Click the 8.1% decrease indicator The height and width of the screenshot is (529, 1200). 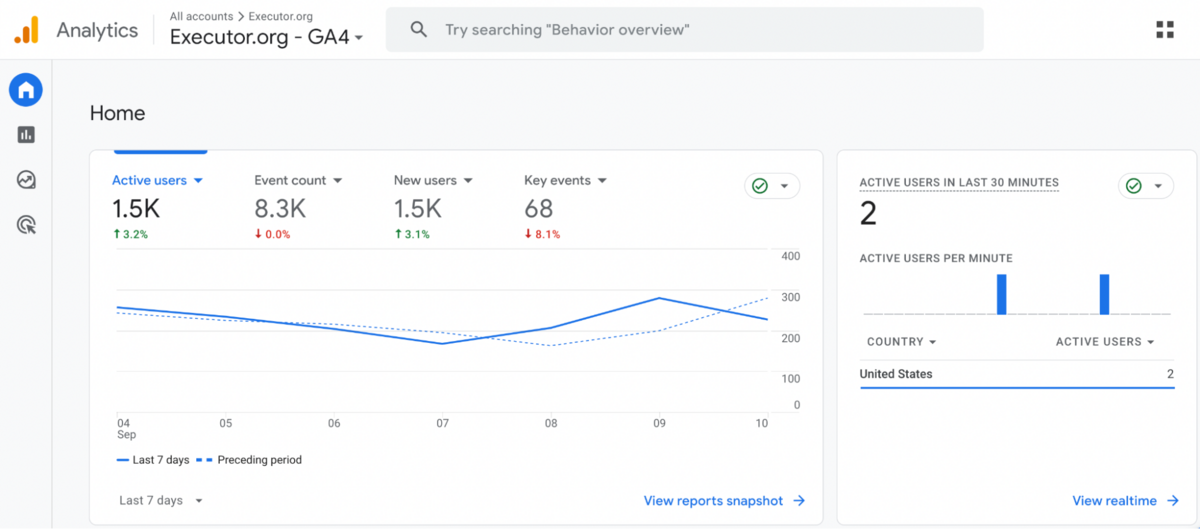click(542, 234)
